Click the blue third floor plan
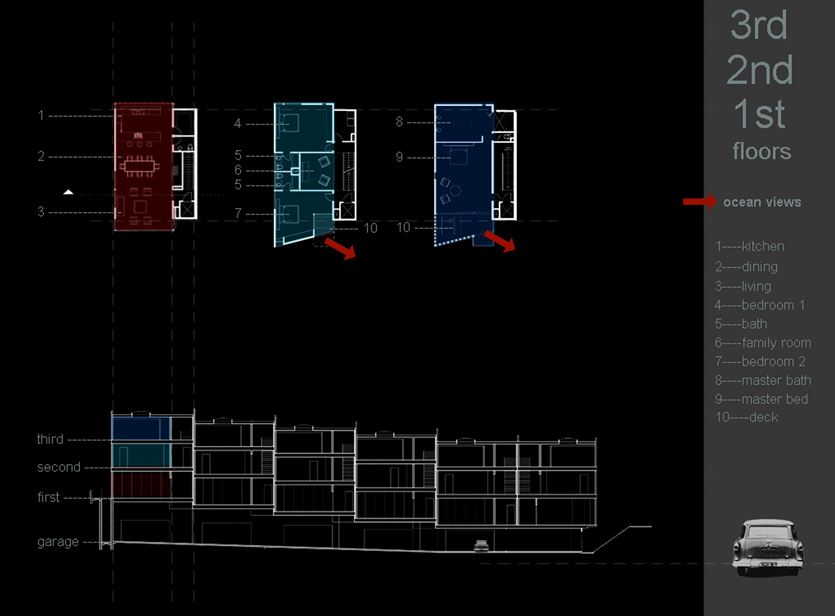Screen dimensions: 835x616 (464, 174)
